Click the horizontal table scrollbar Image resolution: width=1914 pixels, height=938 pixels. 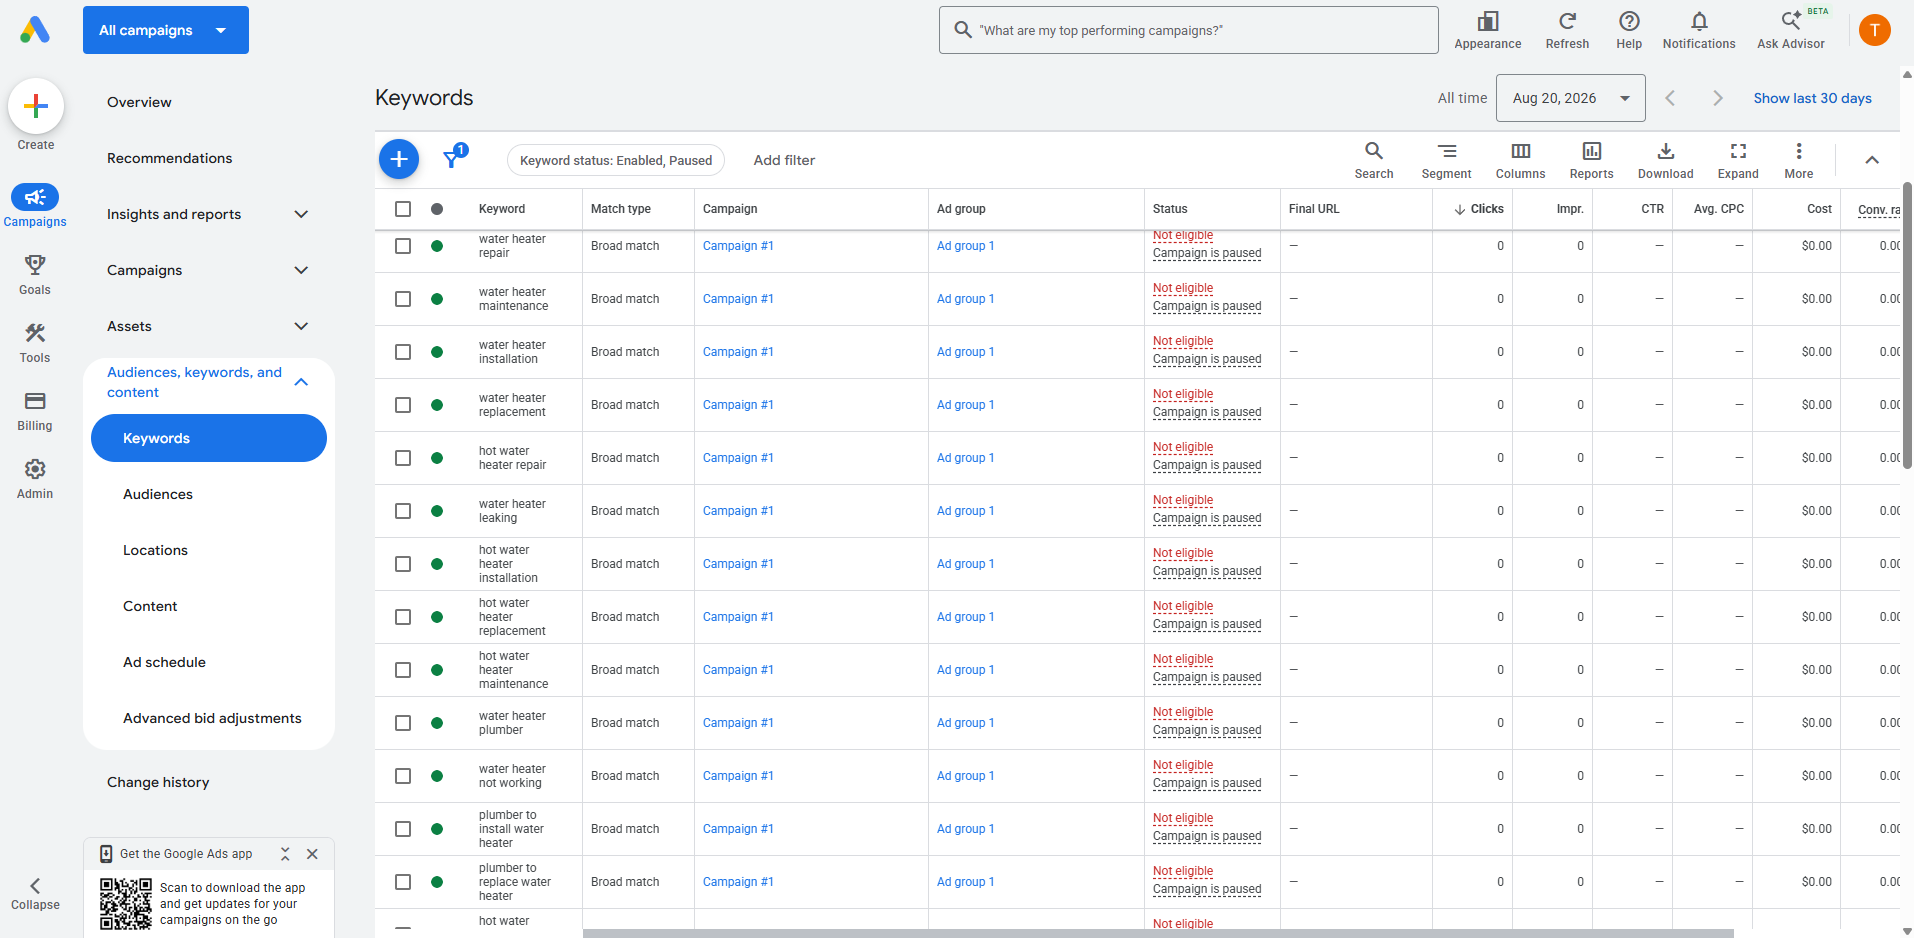(x=1158, y=933)
